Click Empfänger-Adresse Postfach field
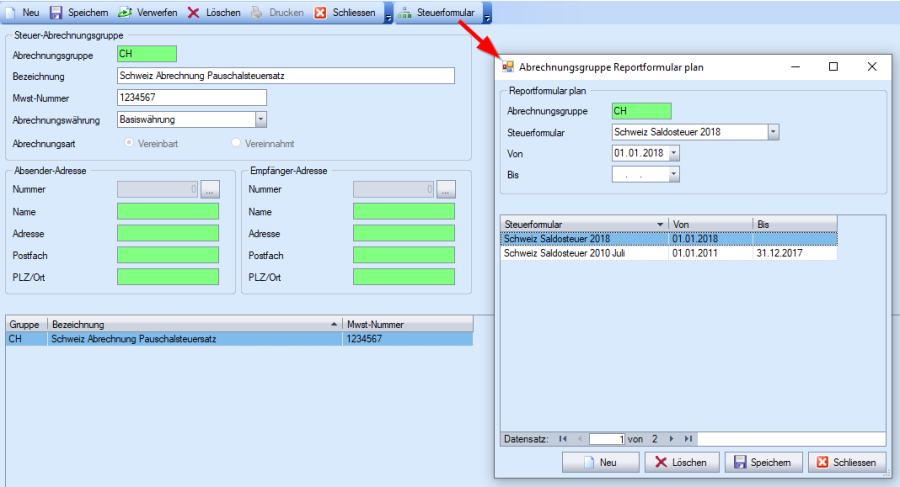The image size is (900, 487). point(404,255)
